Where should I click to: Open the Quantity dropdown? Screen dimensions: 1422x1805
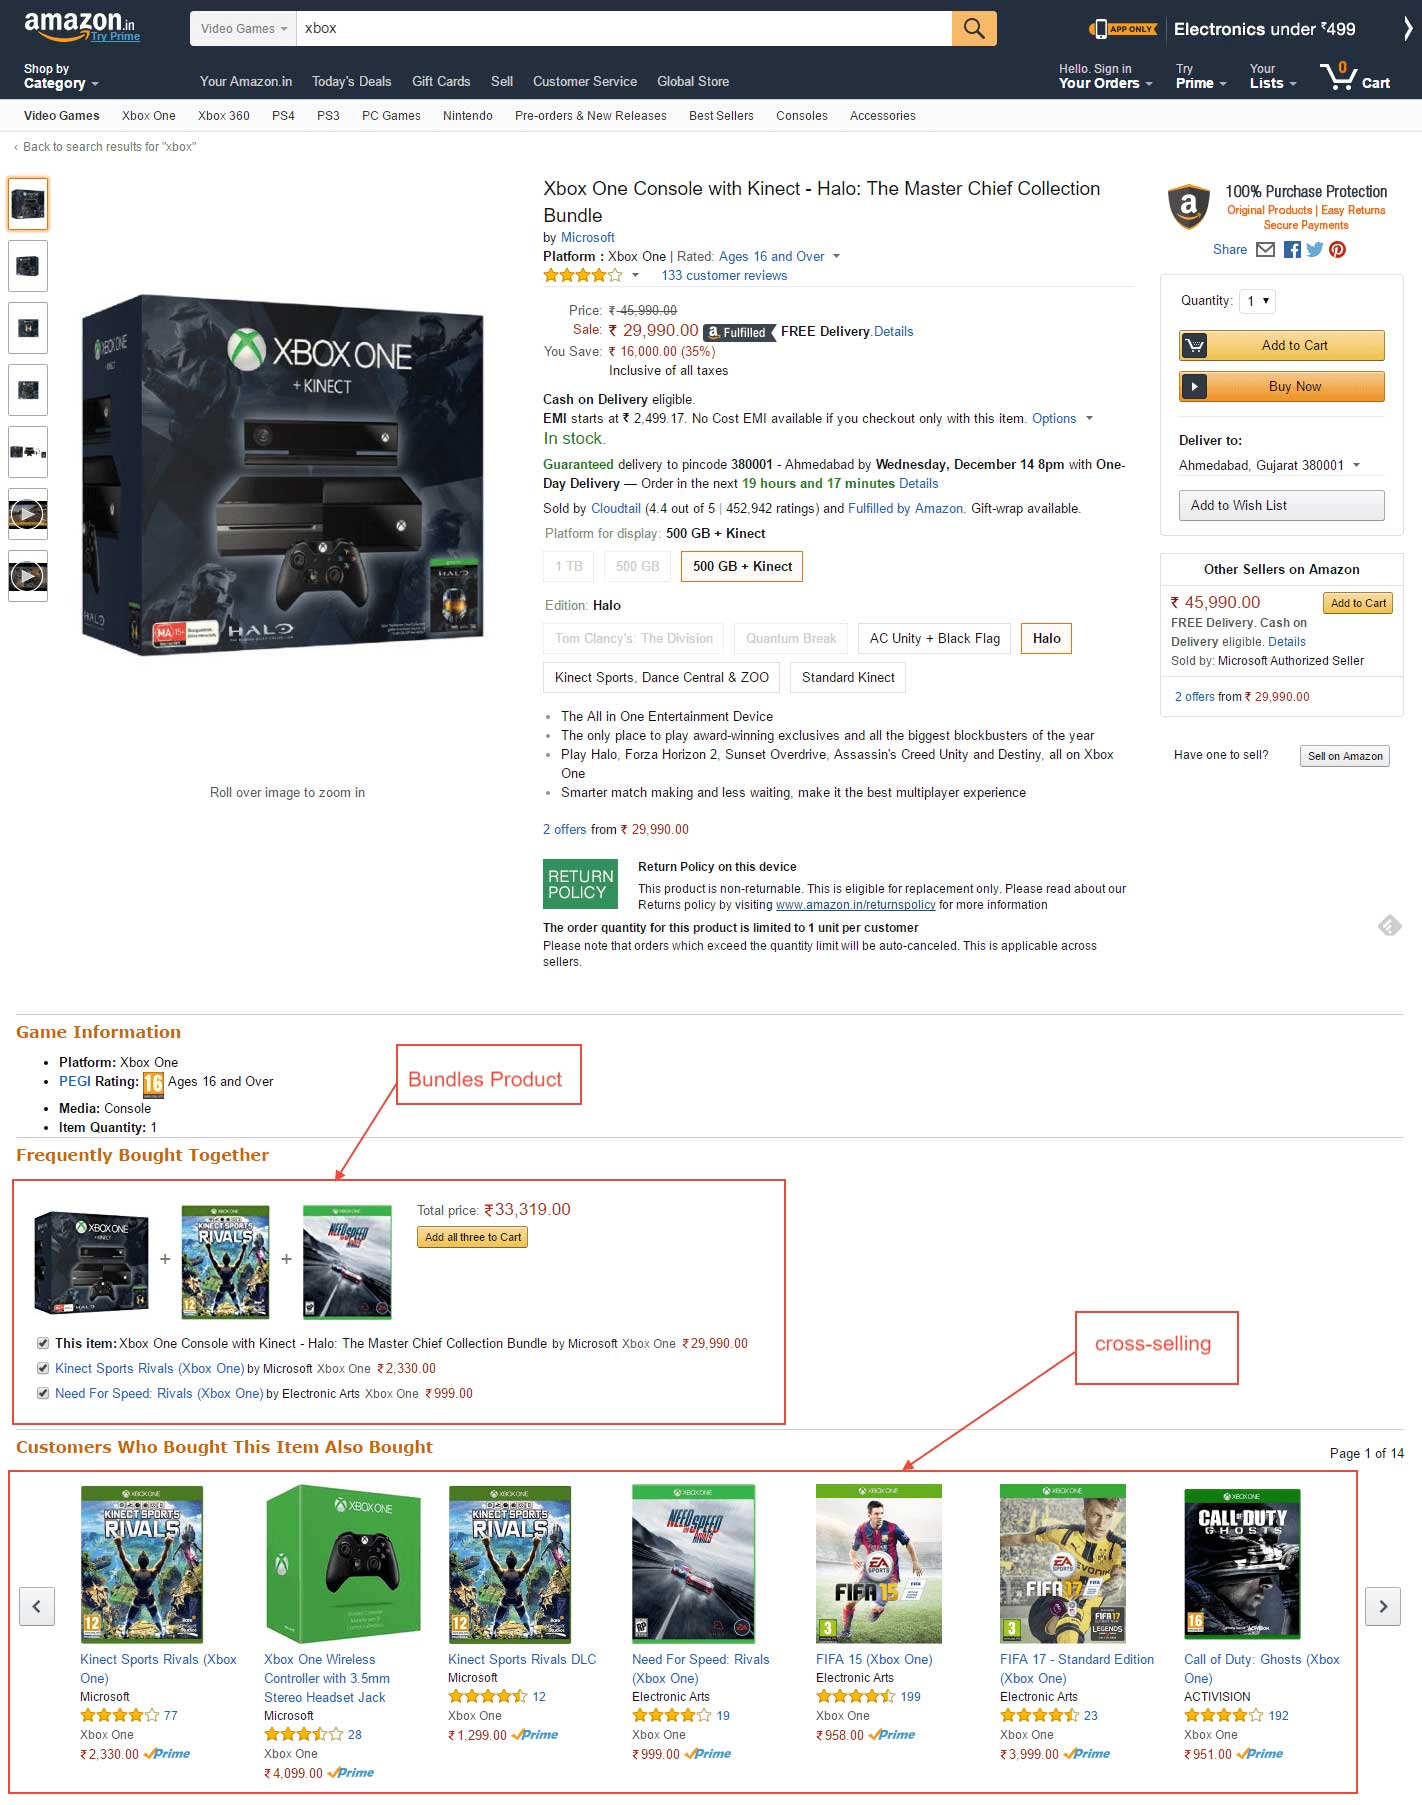coord(1257,301)
